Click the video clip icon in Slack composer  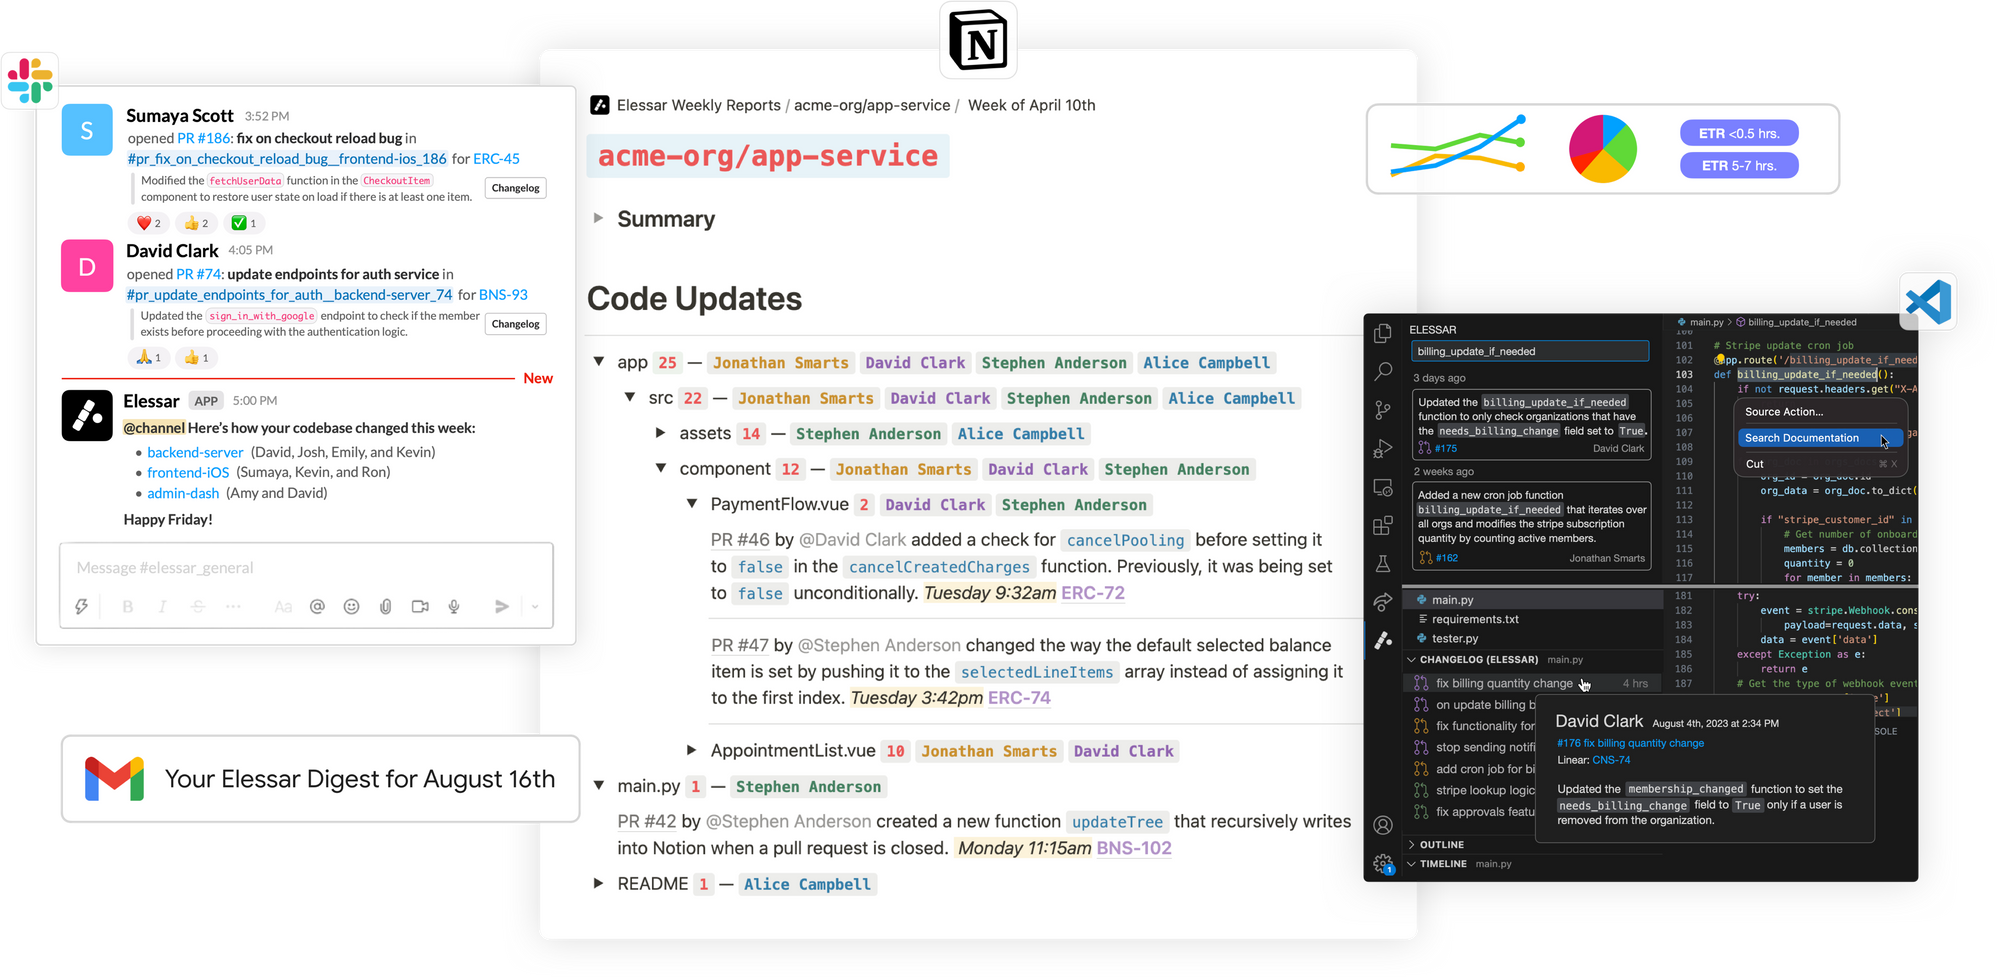pyautogui.click(x=420, y=606)
